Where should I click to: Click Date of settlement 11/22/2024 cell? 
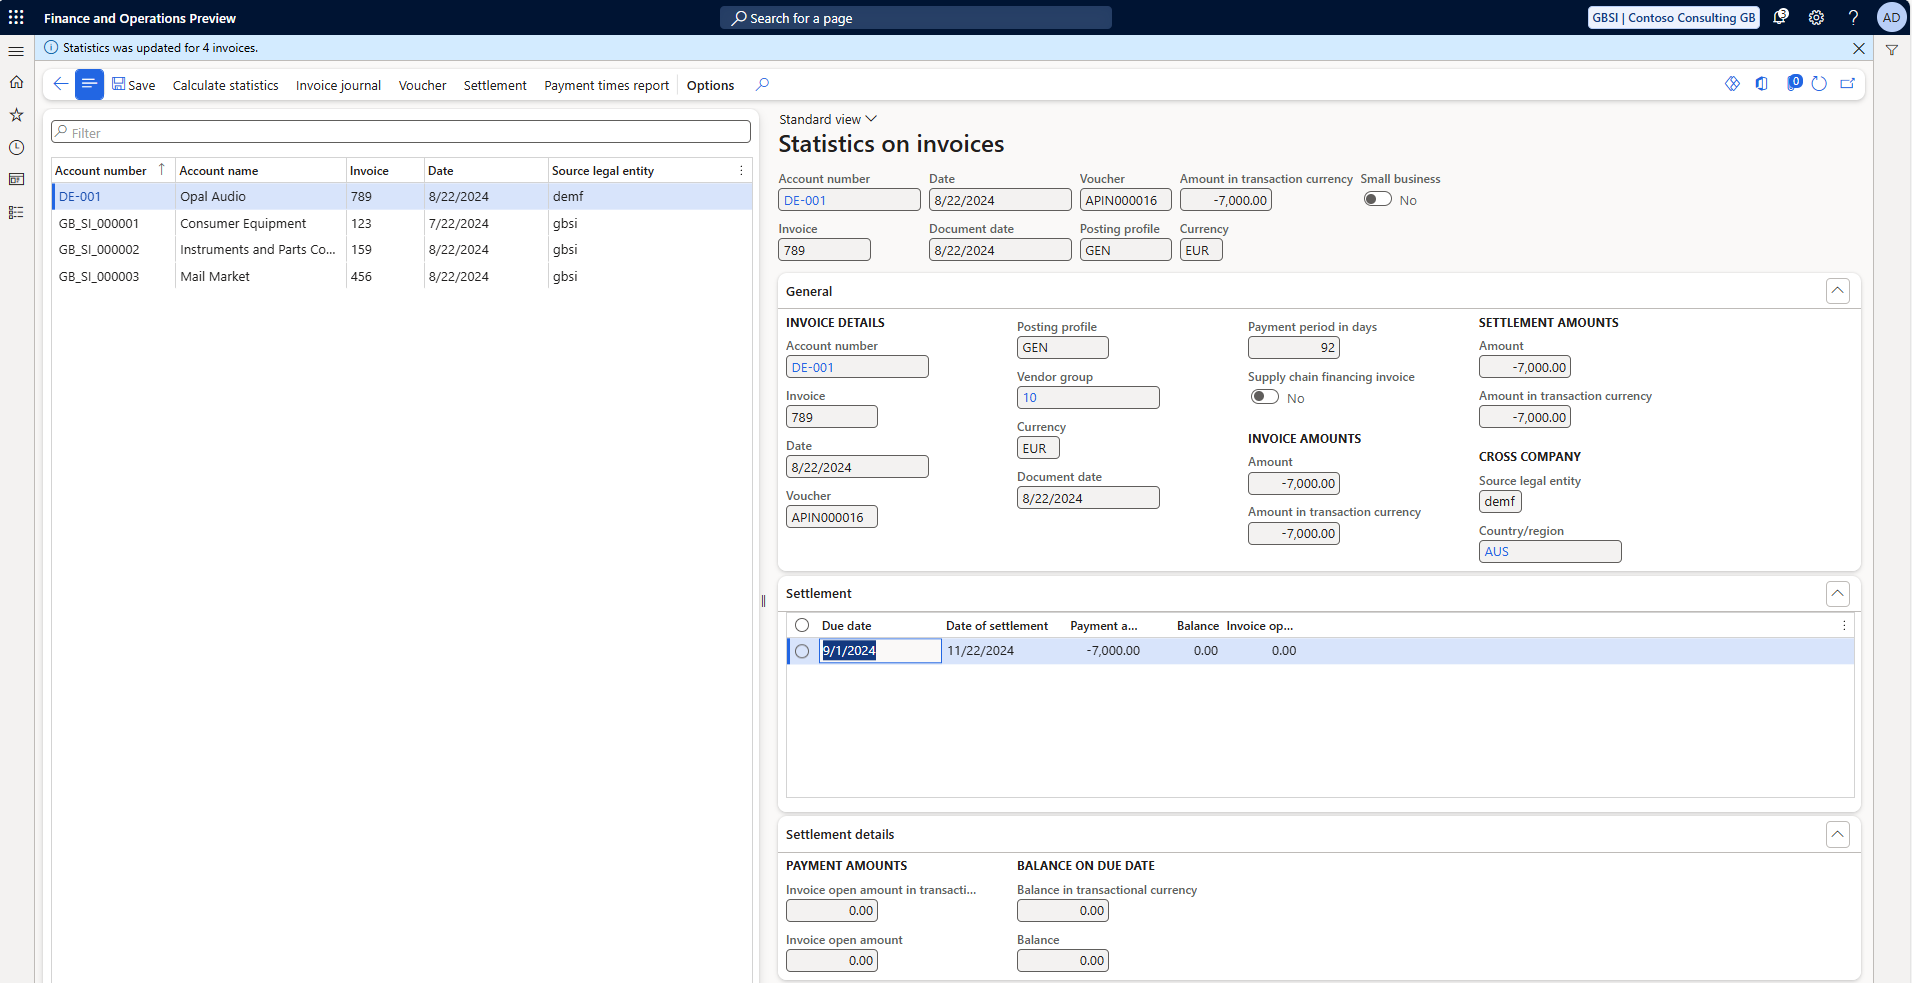pos(1005,651)
